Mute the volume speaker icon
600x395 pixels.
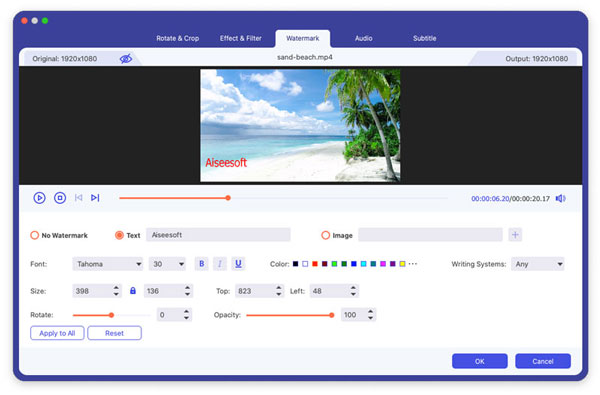pos(561,198)
